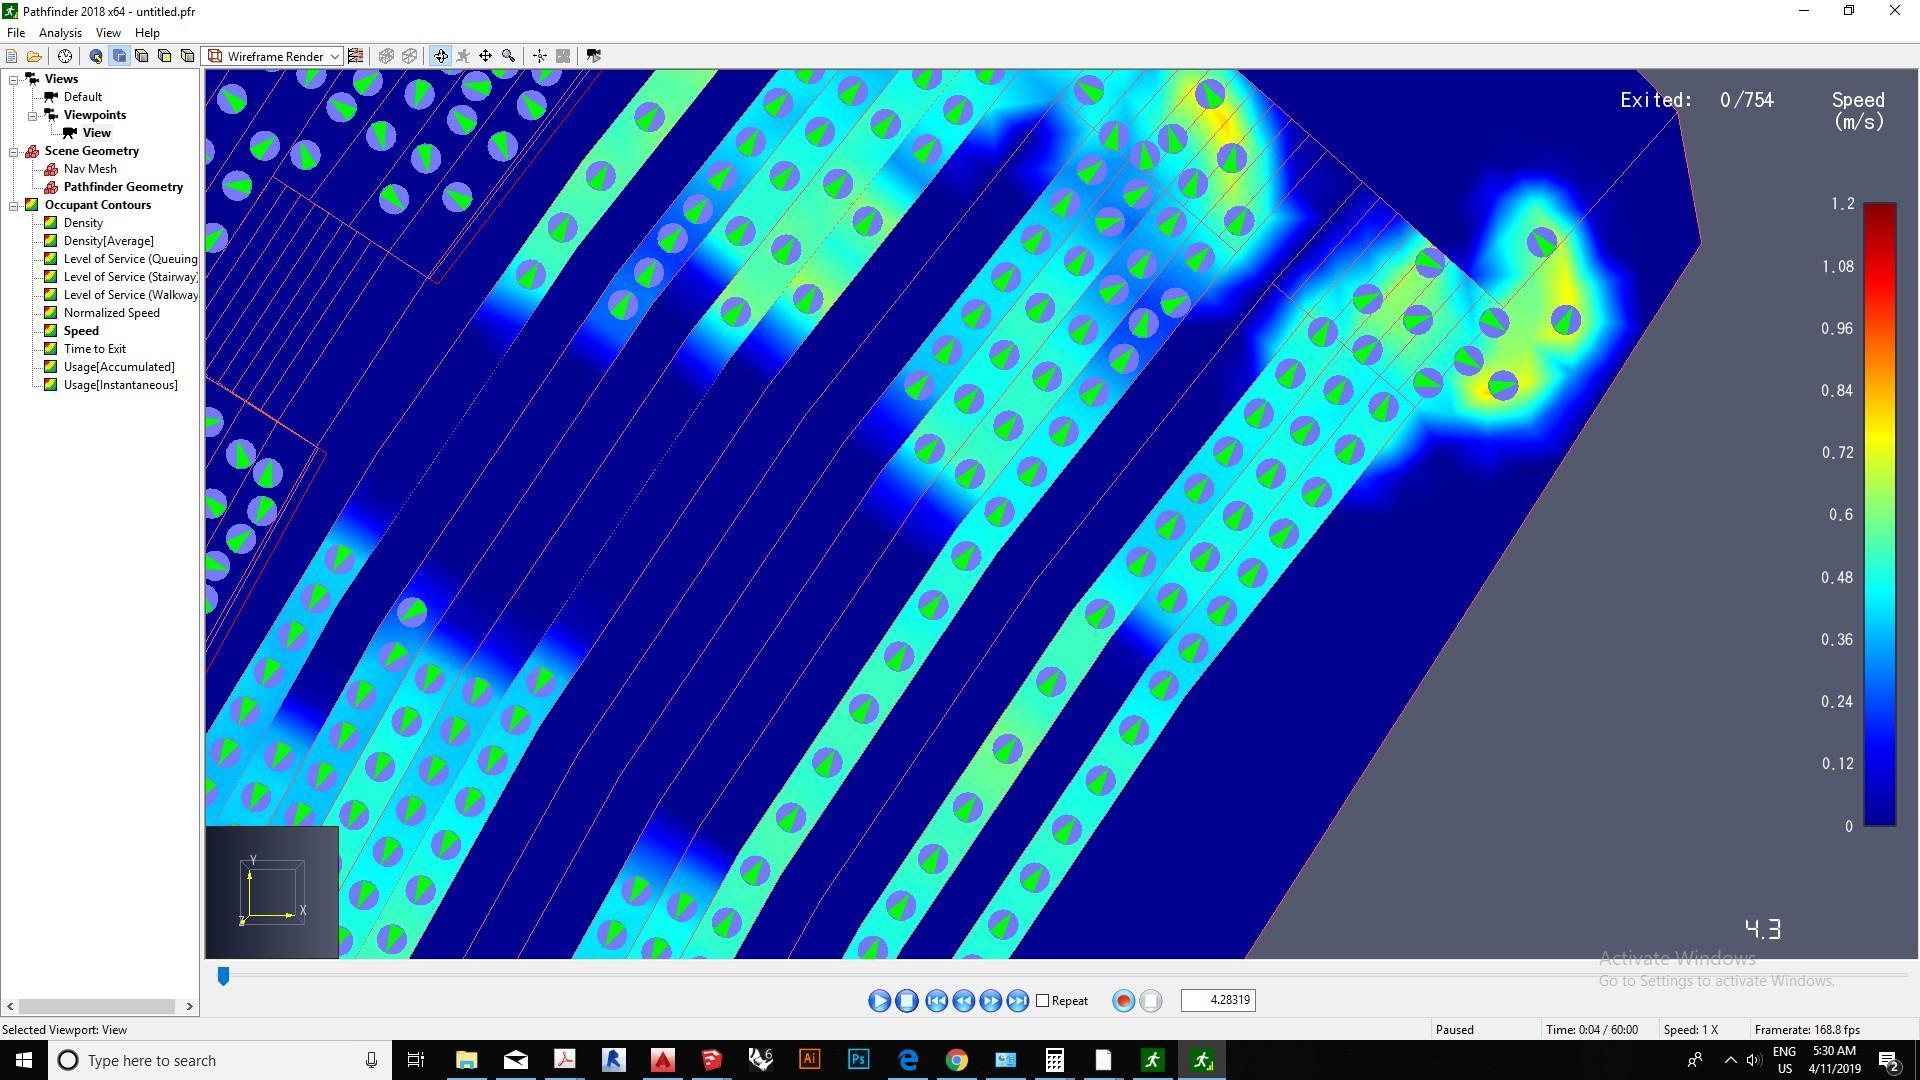Enable the Repeat checkbox

point(1043,1001)
